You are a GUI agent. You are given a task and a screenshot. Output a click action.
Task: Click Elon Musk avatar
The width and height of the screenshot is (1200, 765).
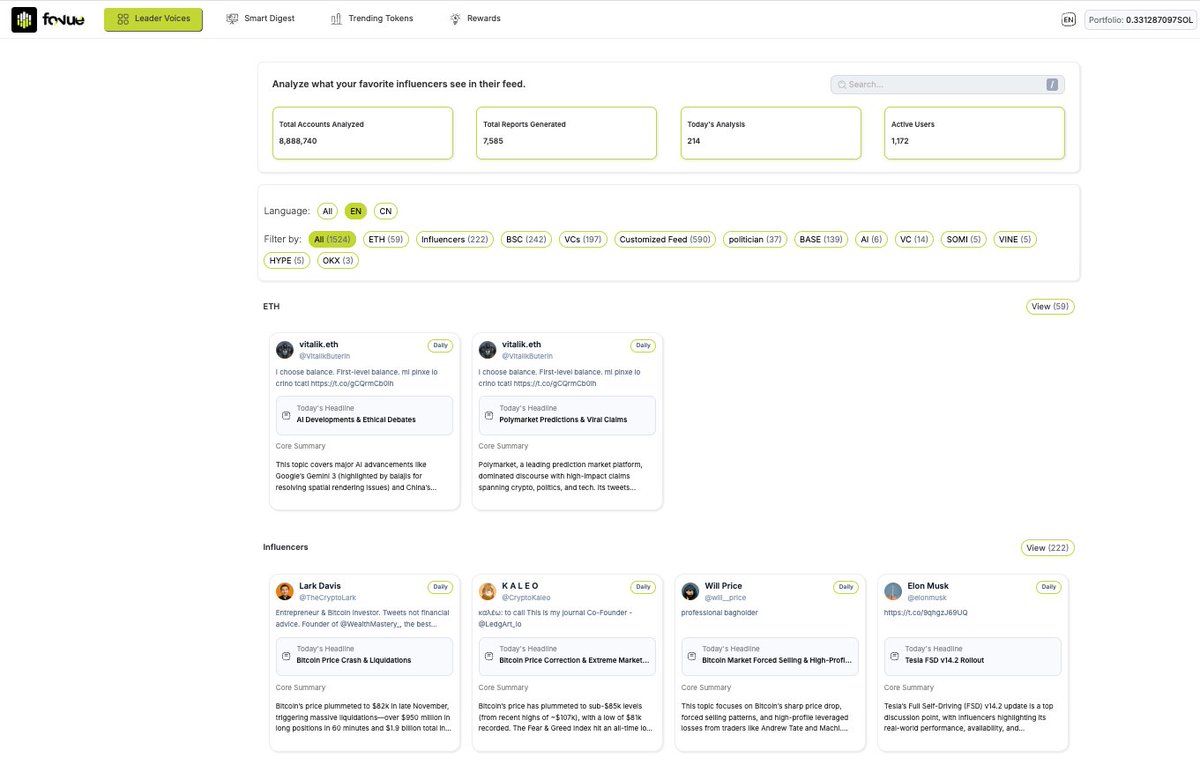pos(893,591)
